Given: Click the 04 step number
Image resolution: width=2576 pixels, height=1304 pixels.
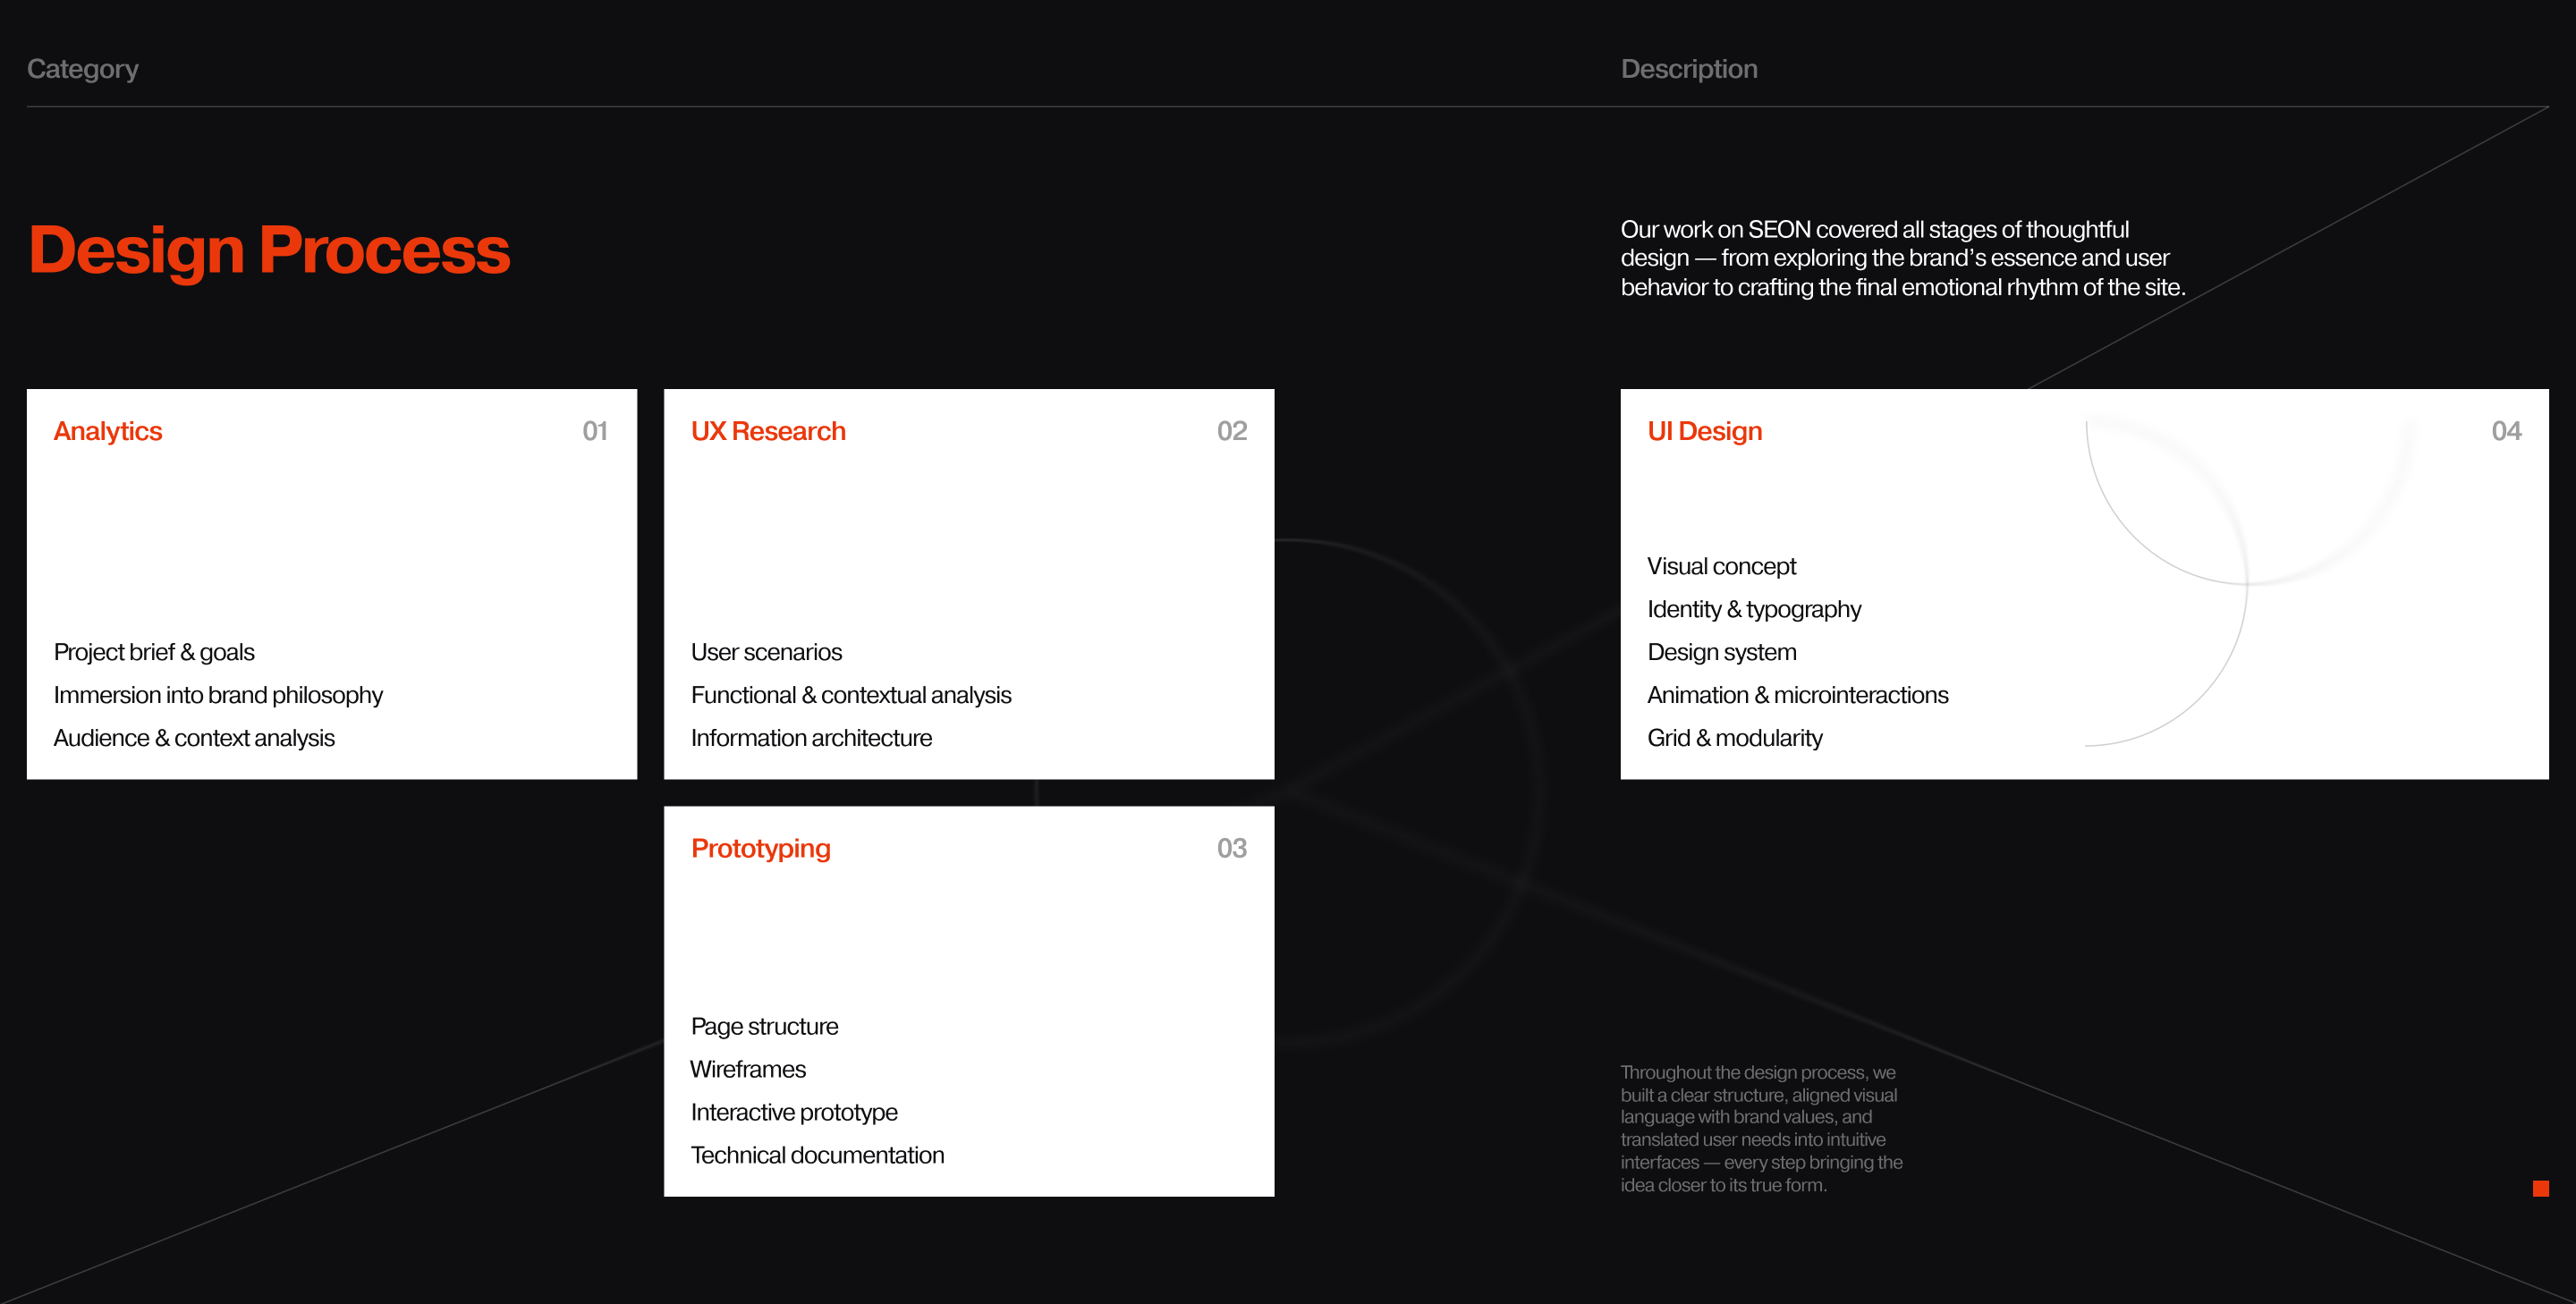Looking at the screenshot, I should point(2506,431).
